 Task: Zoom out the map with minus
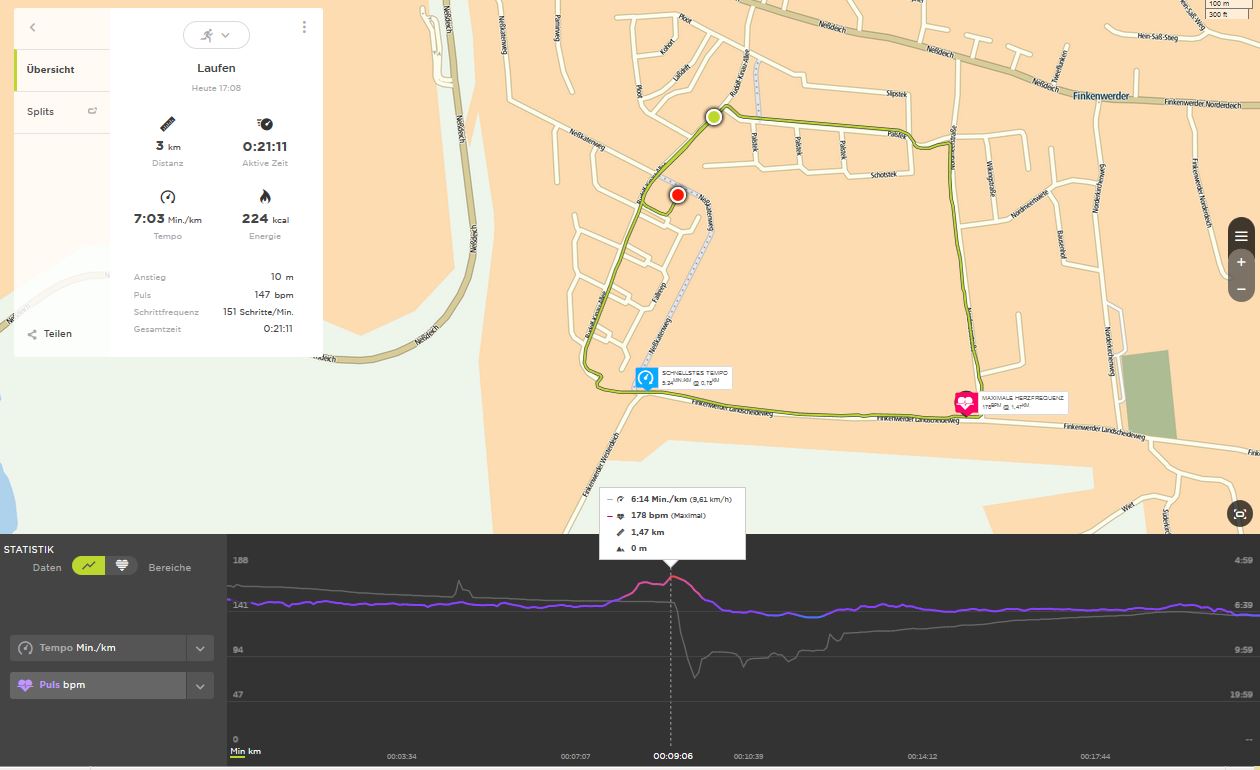(x=1241, y=289)
